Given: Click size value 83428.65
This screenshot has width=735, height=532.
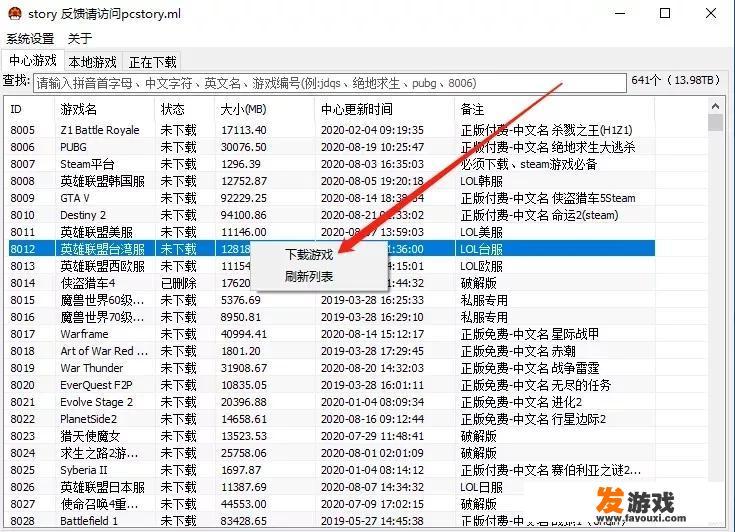Looking at the screenshot, I should pos(243,521).
